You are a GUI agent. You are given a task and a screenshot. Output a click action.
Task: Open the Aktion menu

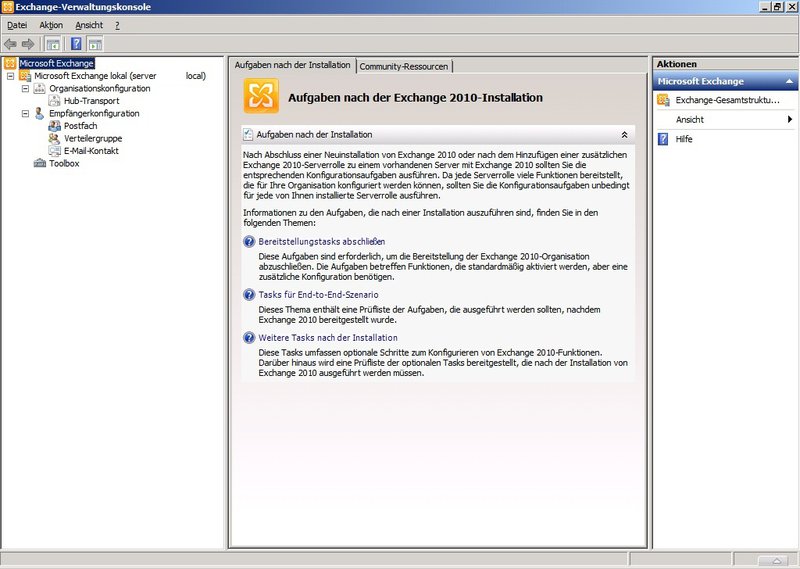click(x=51, y=25)
